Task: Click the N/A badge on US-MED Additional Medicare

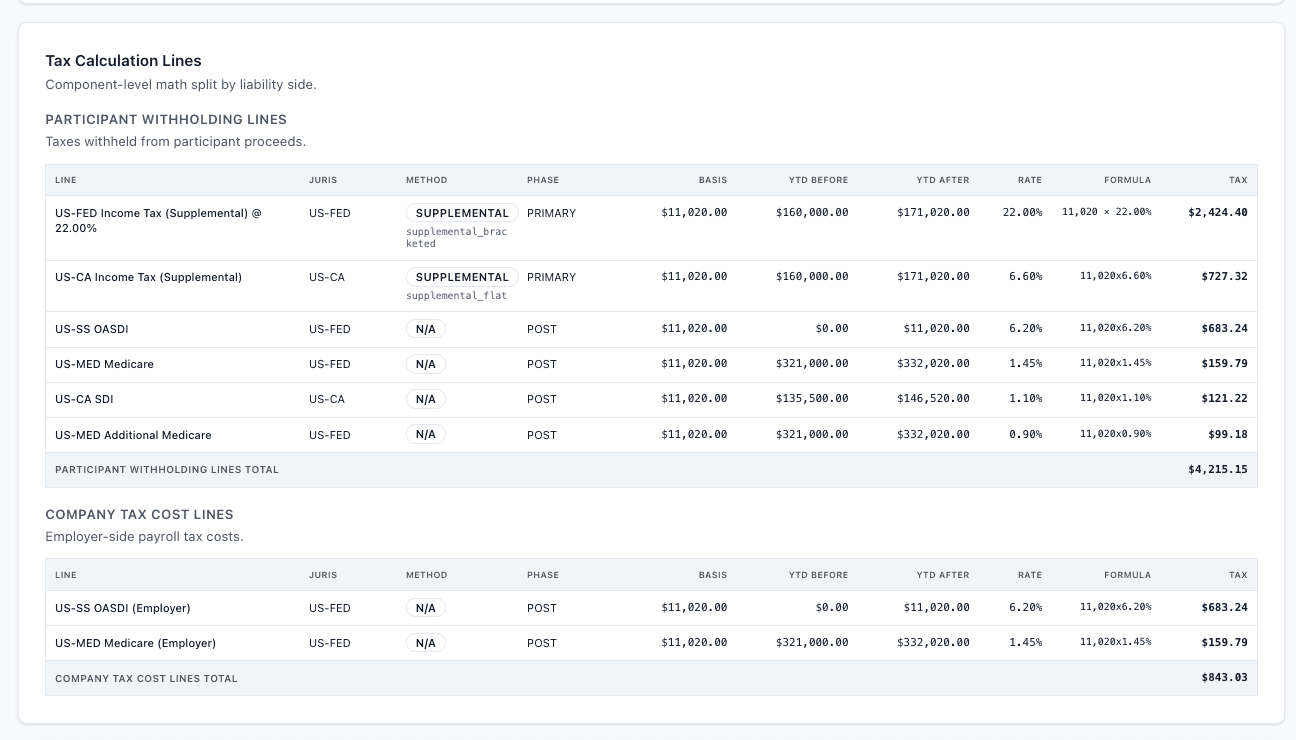Action: point(426,434)
